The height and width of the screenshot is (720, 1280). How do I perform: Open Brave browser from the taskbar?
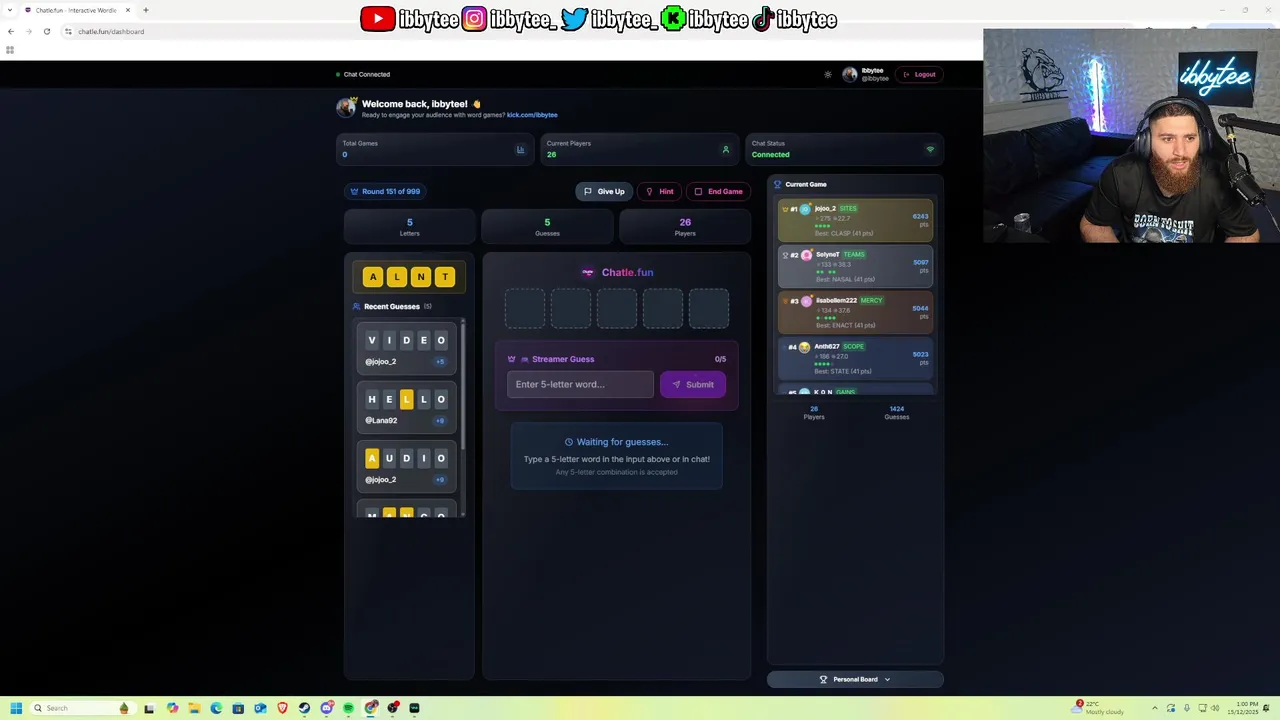[282, 708]
